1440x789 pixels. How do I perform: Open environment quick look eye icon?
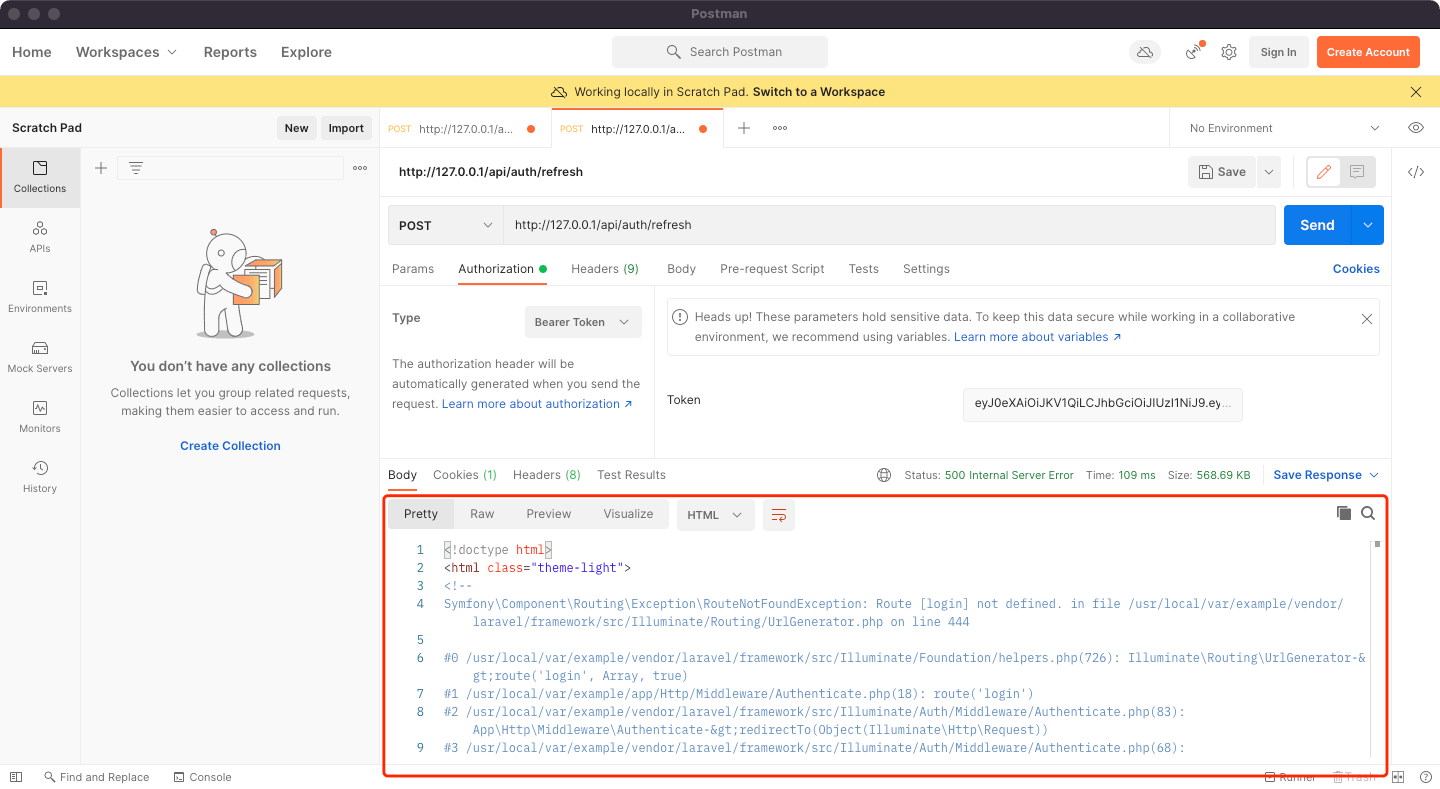click(1416, 128)
